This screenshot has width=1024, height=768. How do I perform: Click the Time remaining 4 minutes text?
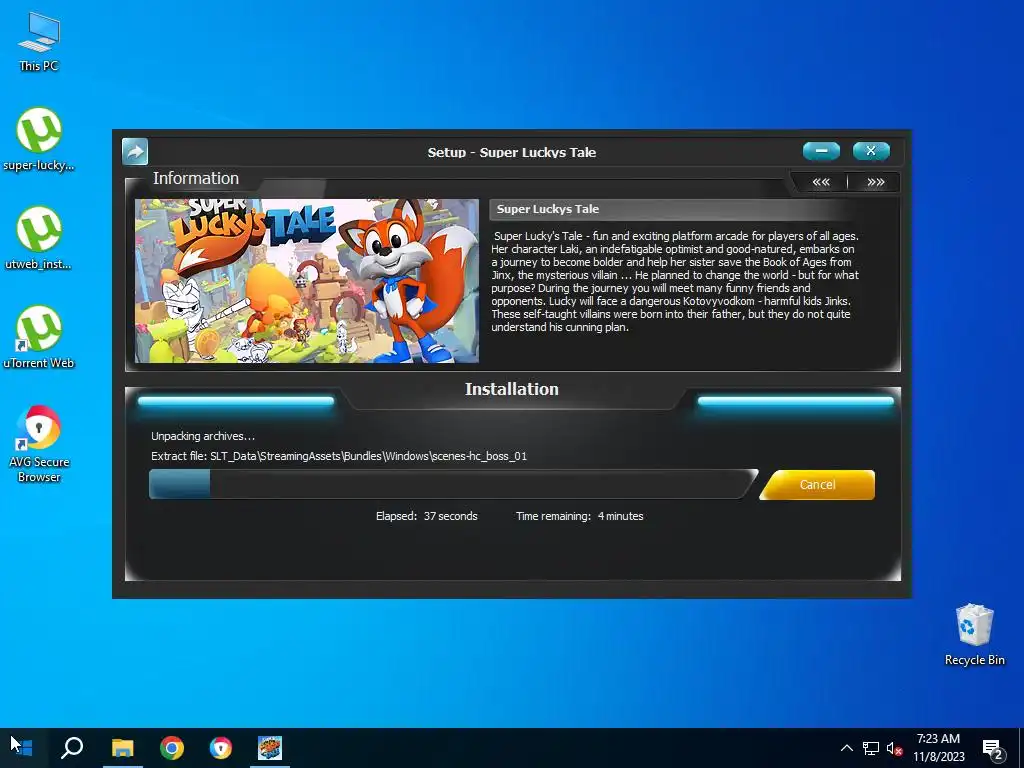580,516
